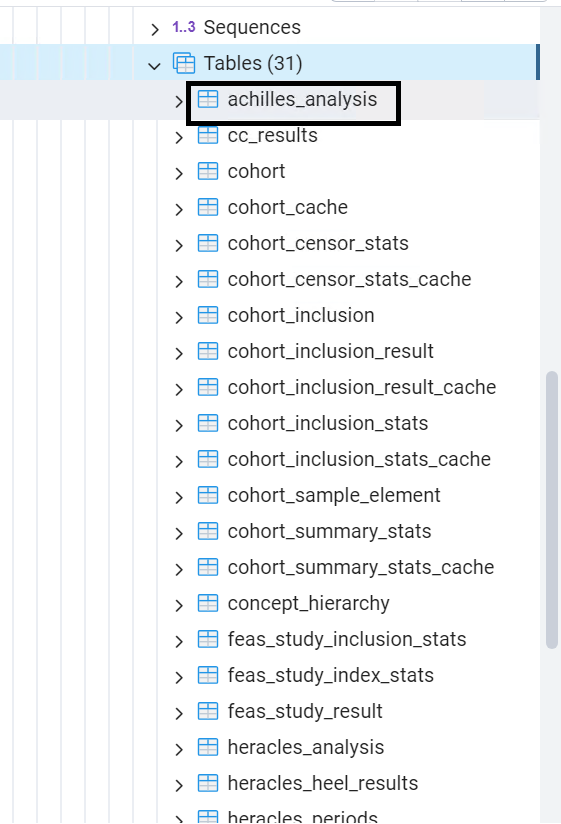The image size is (561, 824).
Task: Click the cohort_cache table icon
Action: (x=207, y=208)
